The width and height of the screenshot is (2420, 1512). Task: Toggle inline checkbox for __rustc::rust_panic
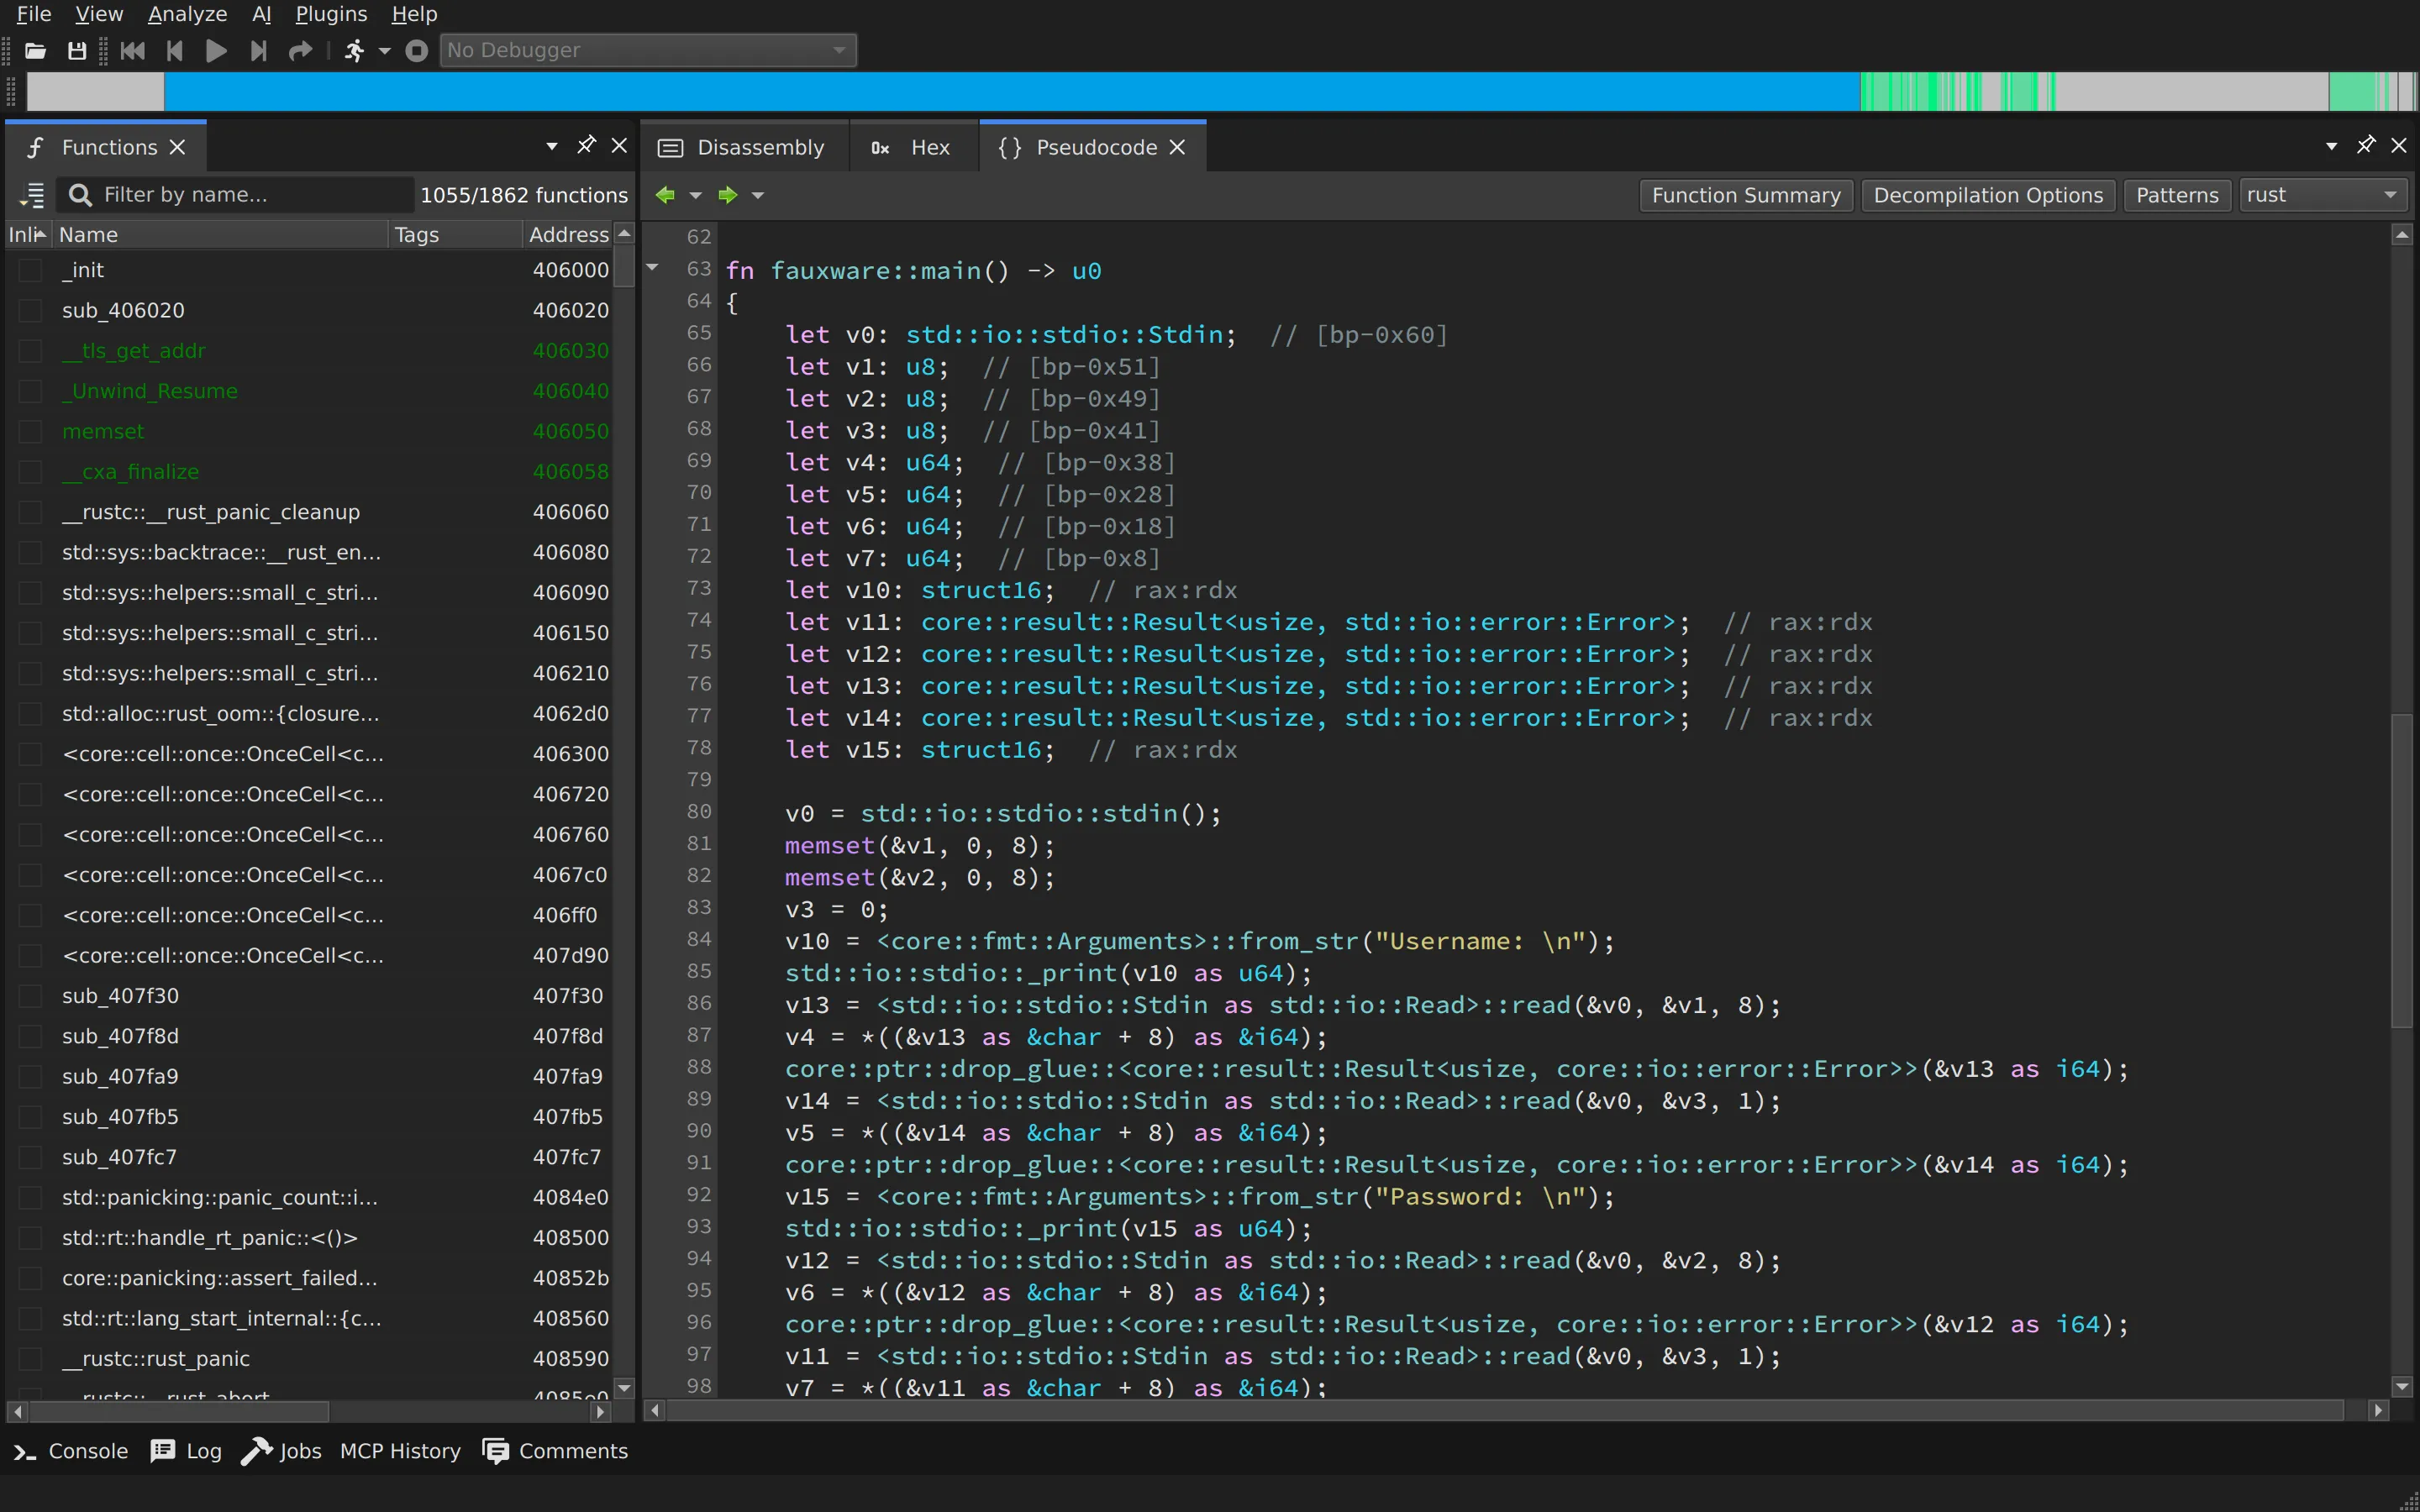31,1358
